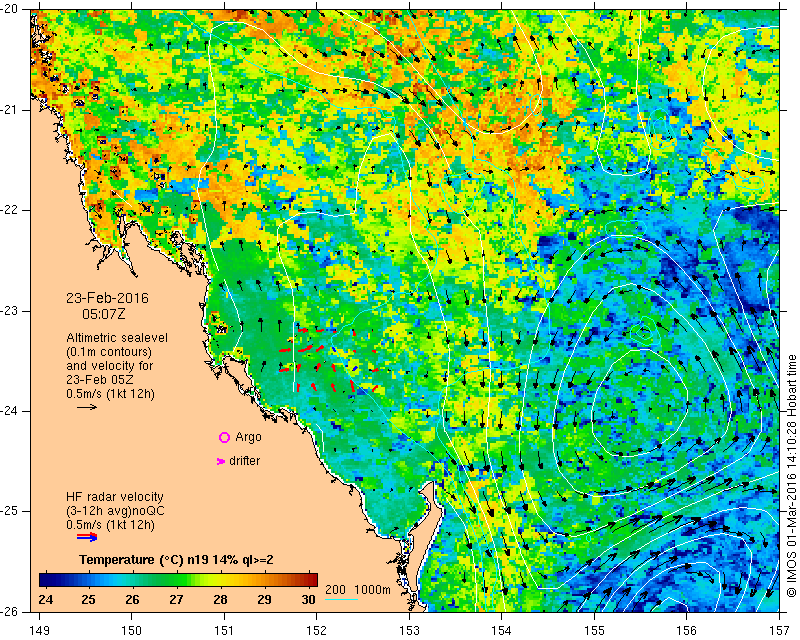Click the 'HF radar velocity' label
Screen dimensions: 800x640
115,497
